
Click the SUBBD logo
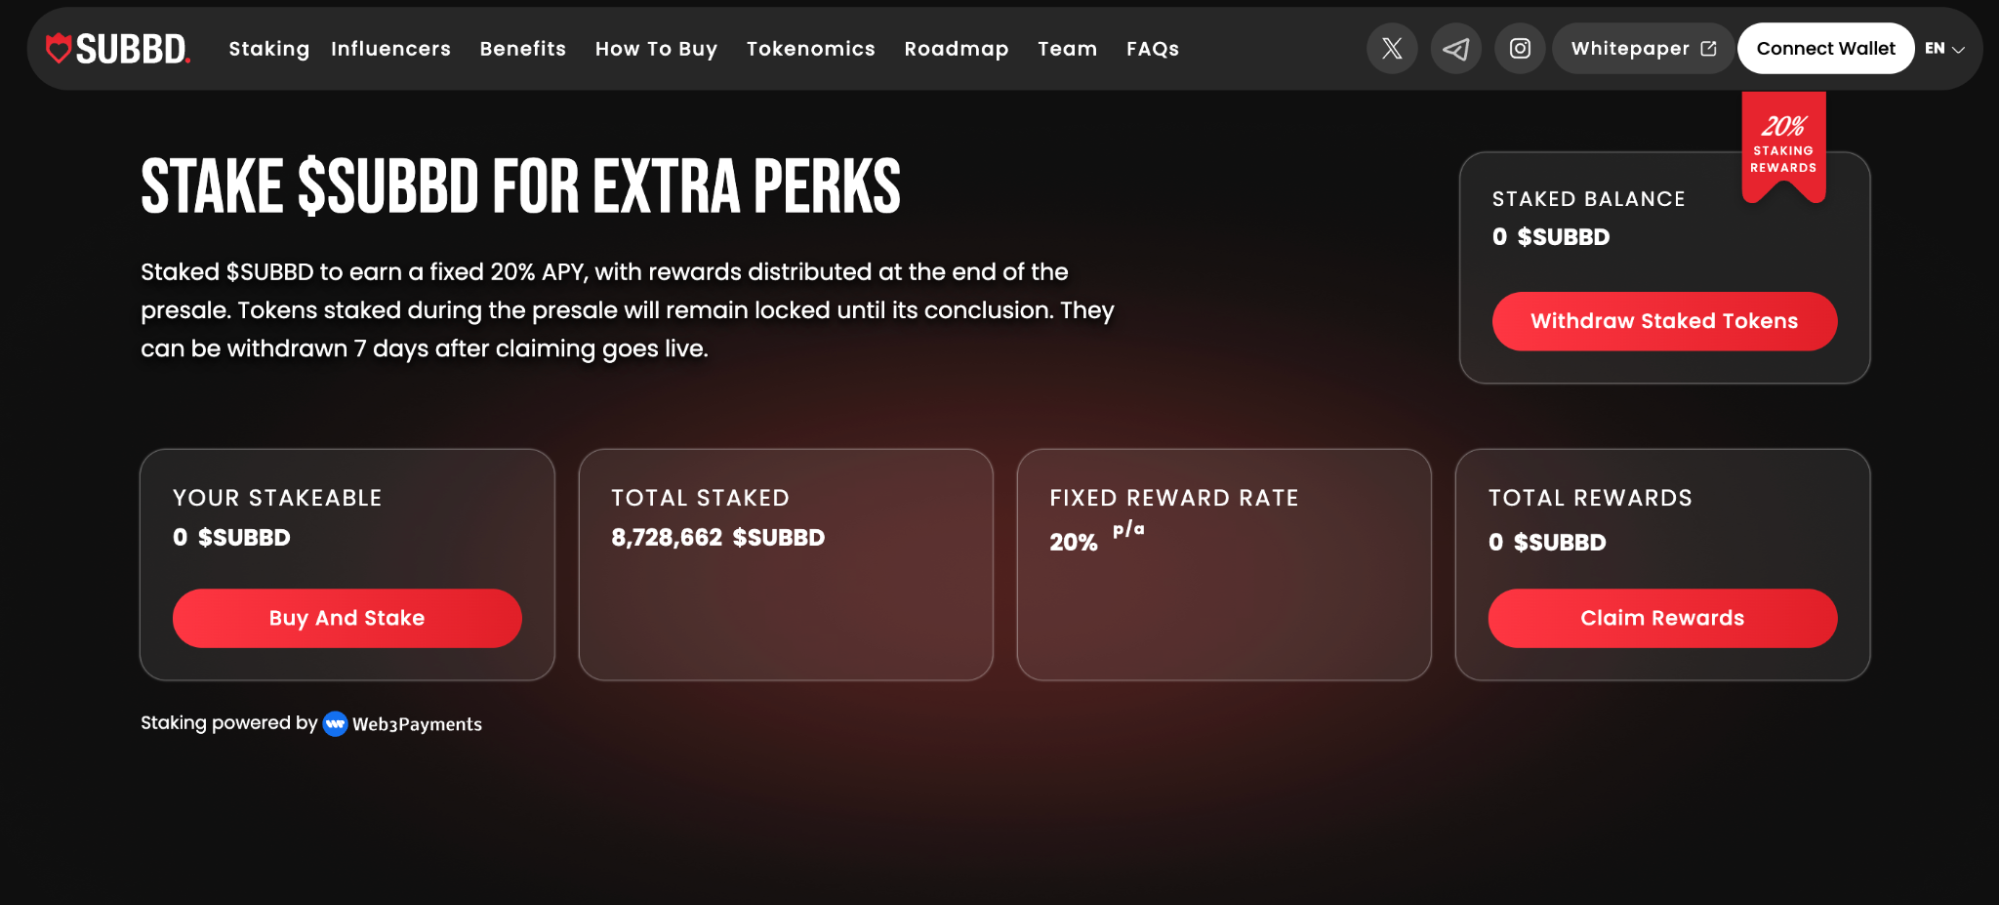point(118,48)
